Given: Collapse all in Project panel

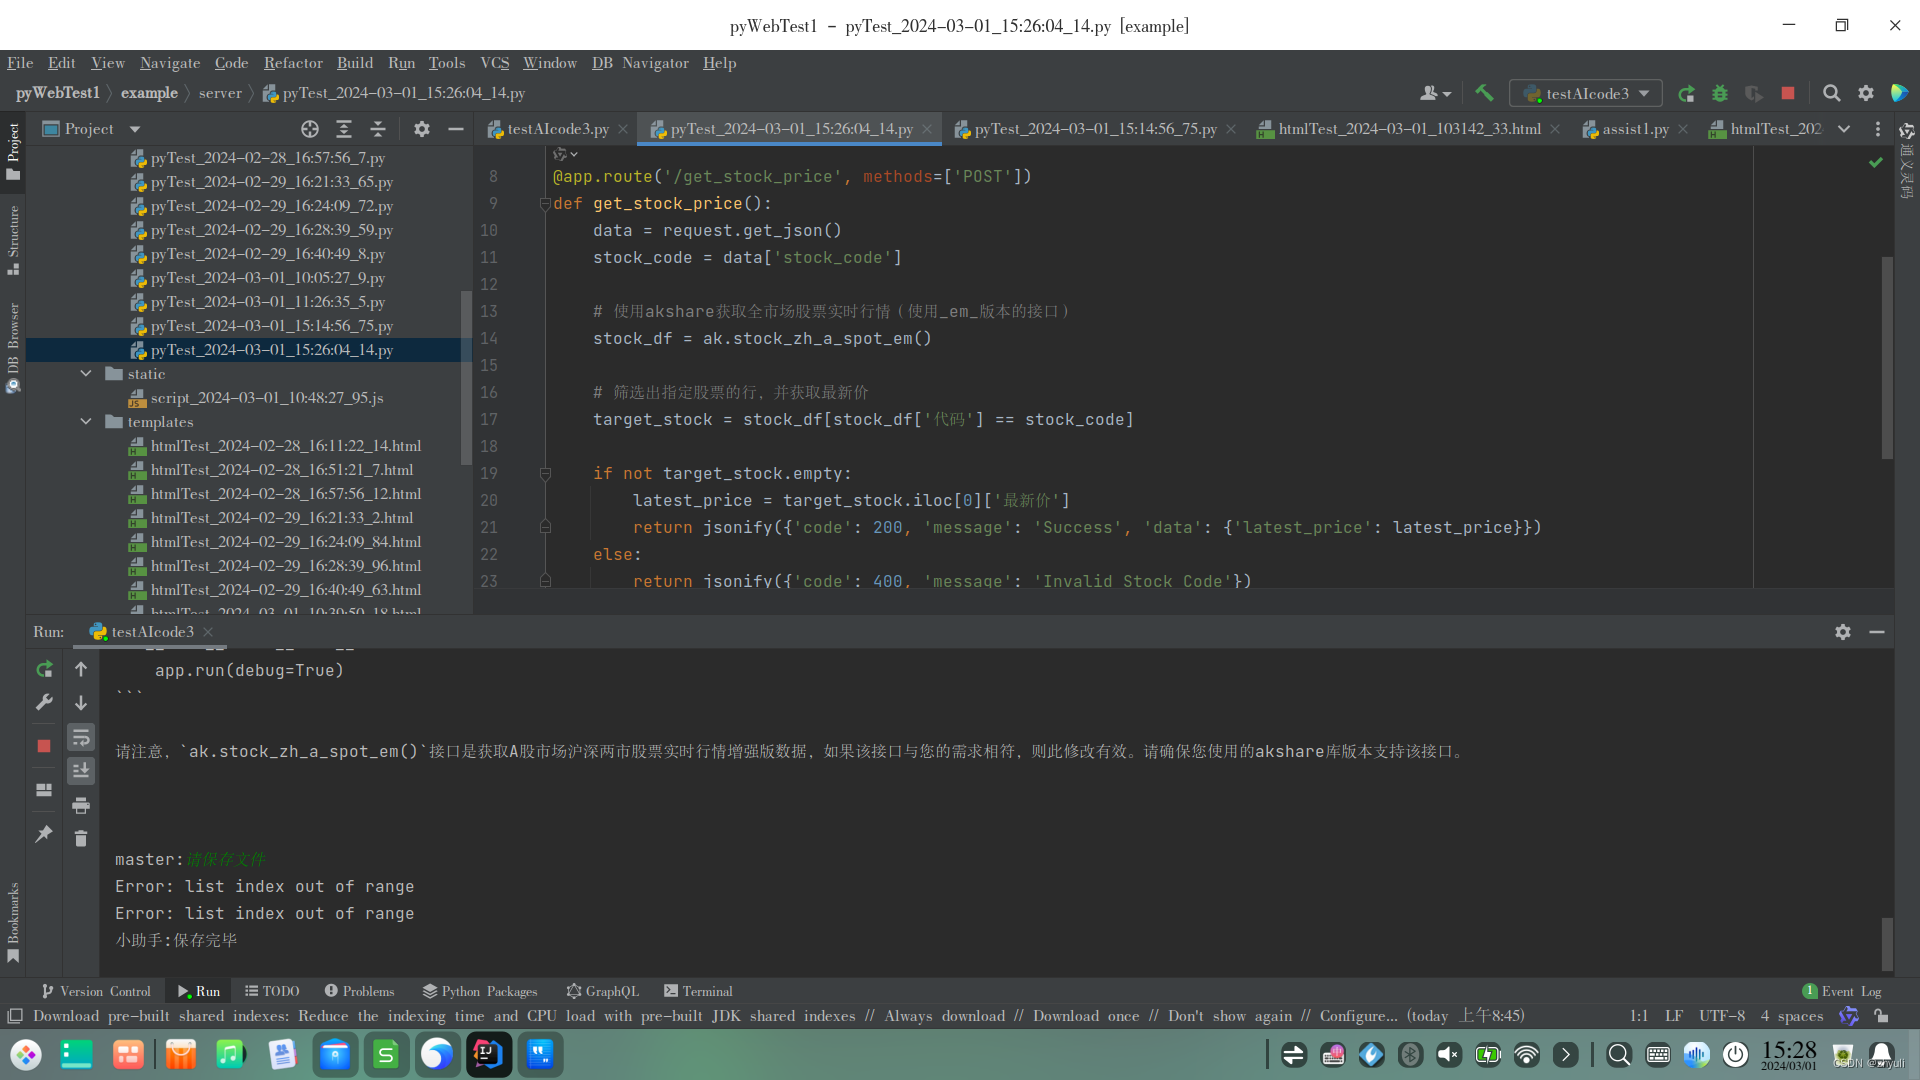Looking at the screenshot, I should (x=378, y=129).
